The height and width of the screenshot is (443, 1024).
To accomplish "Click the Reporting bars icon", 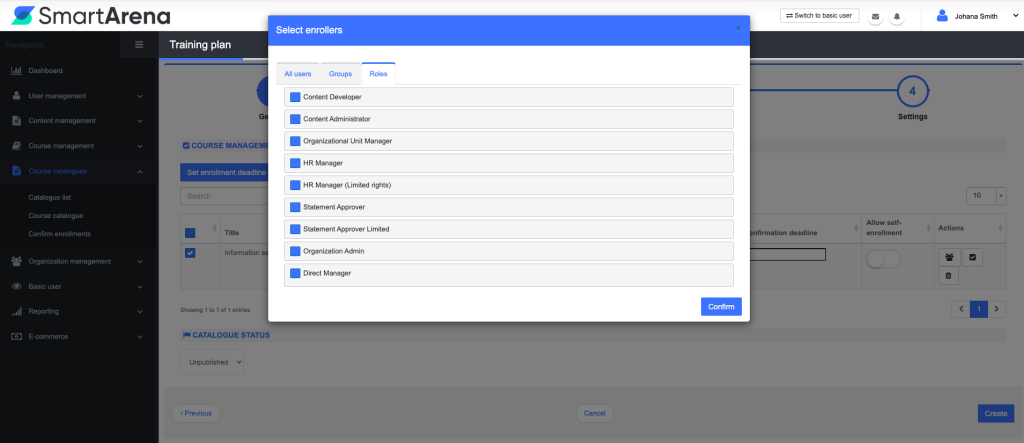I will (x=16, y=312).
